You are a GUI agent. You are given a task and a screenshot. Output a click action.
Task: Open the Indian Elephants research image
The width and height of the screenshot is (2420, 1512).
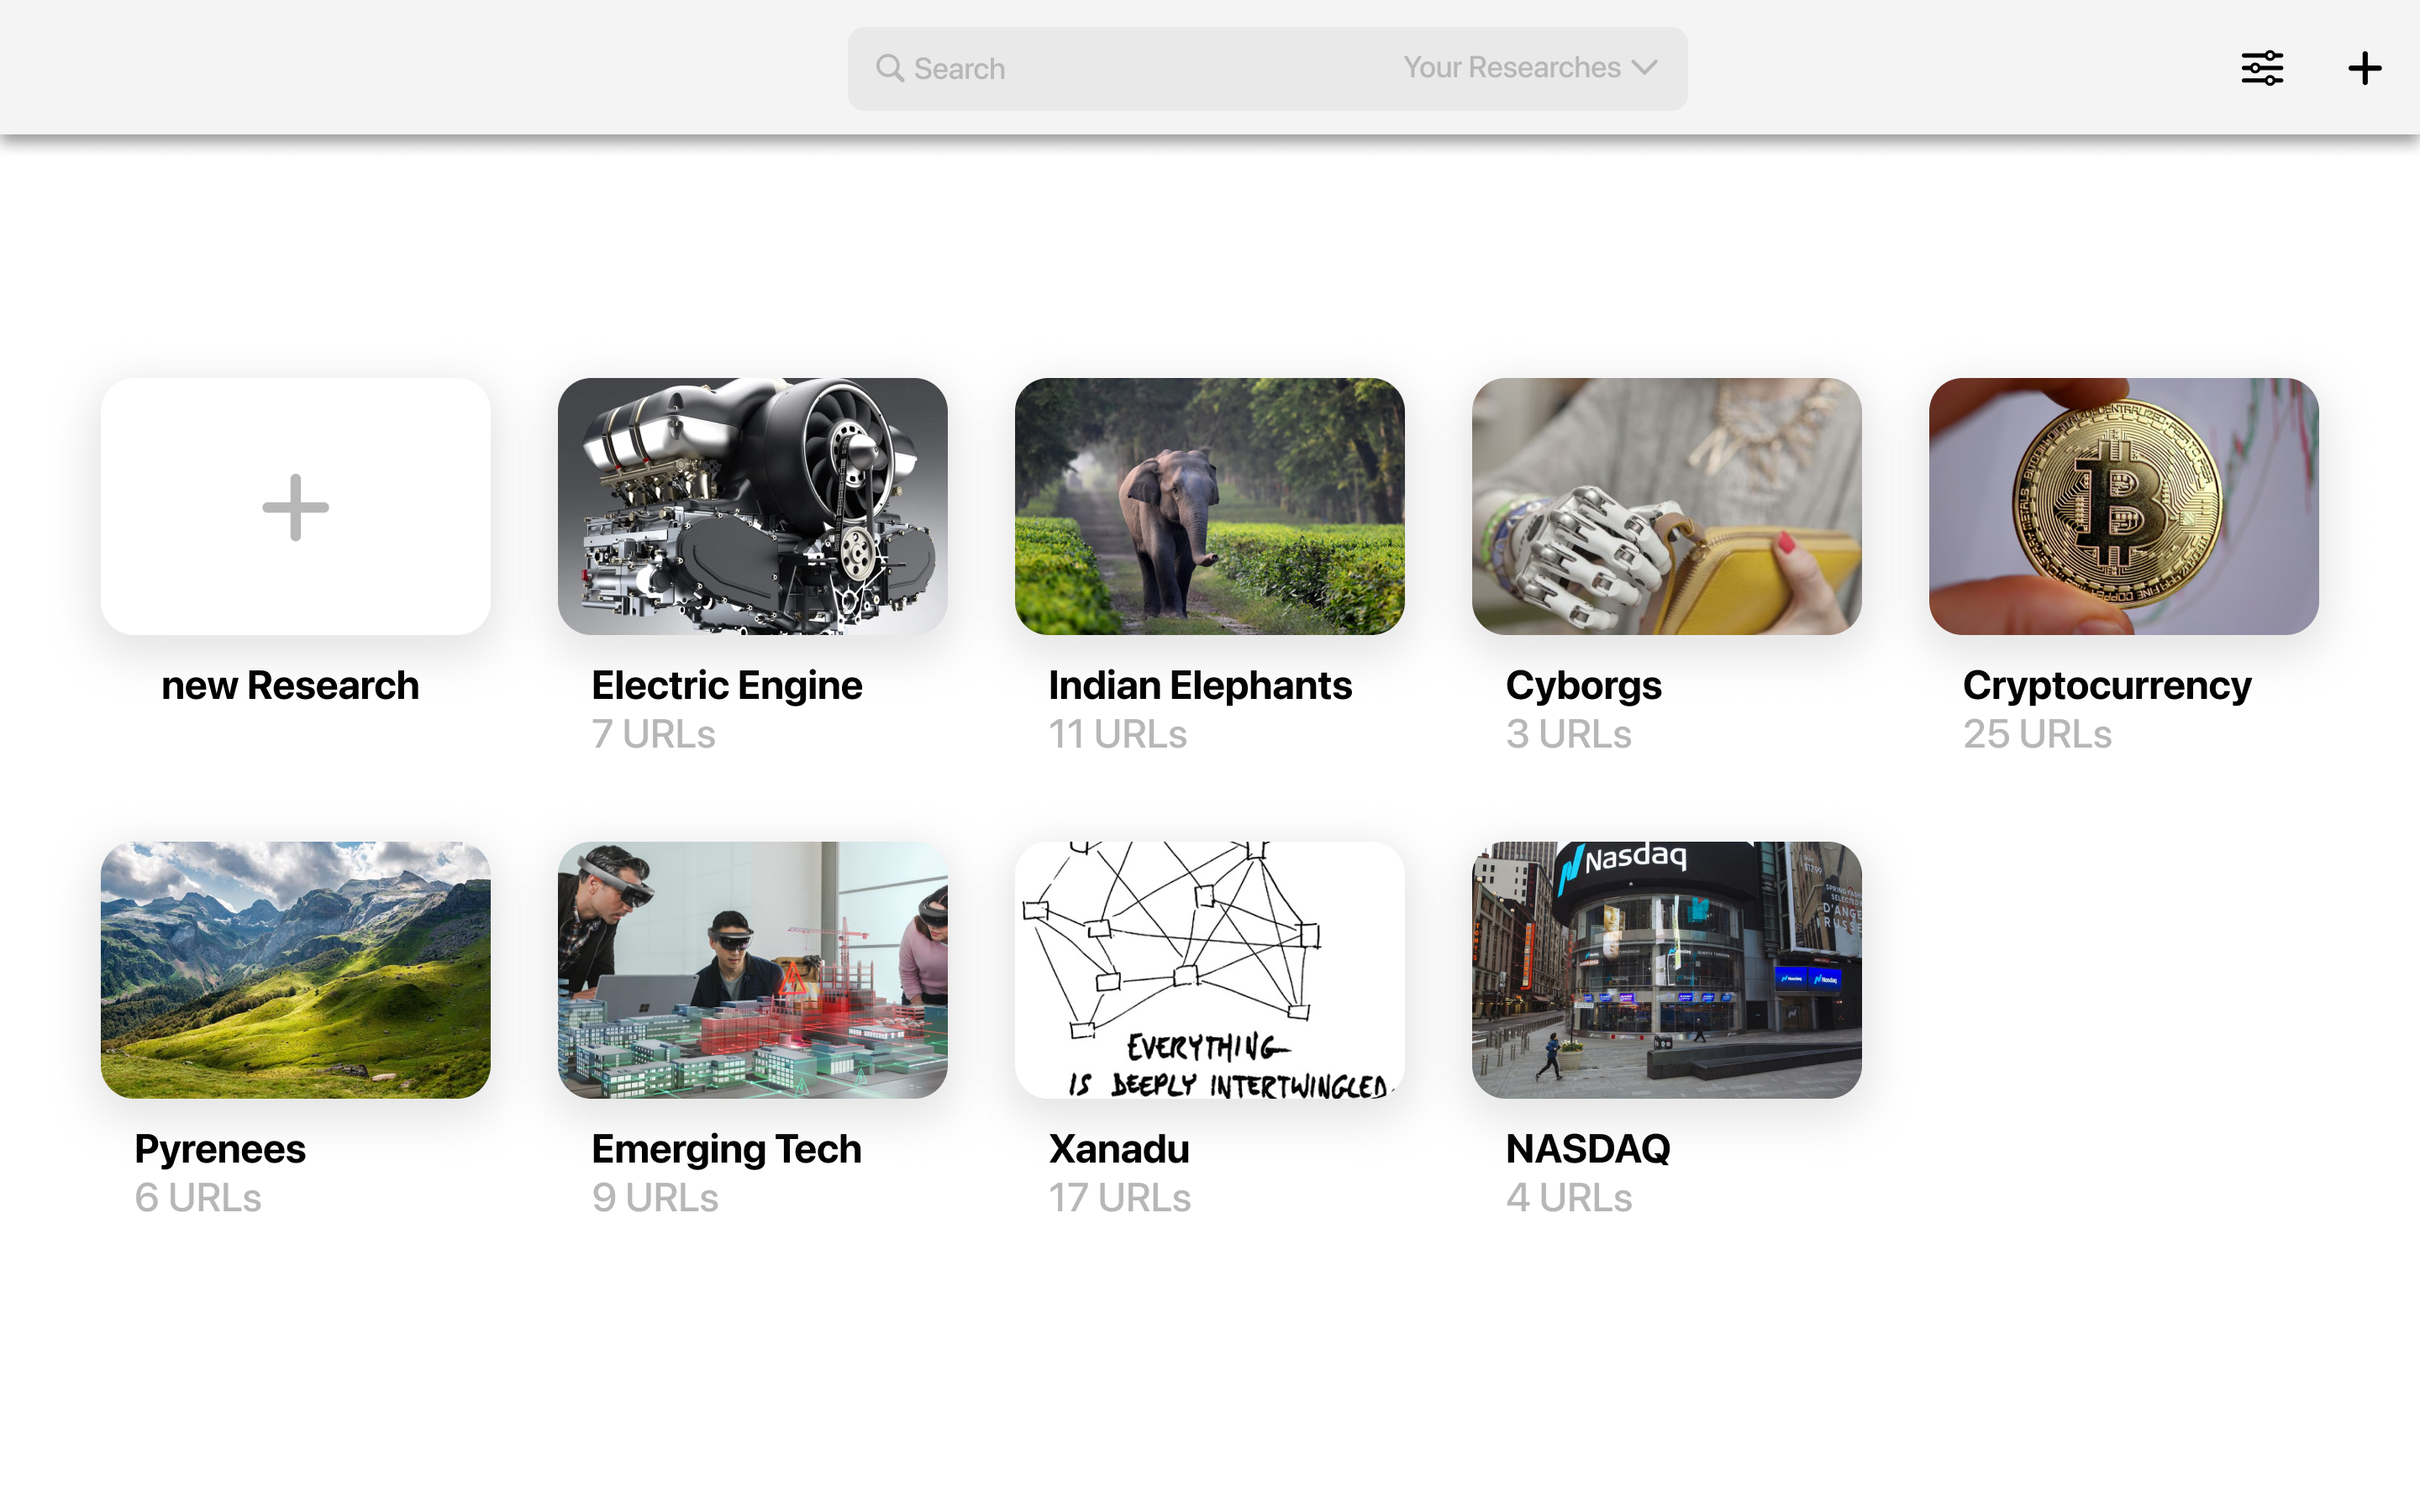pos(1209,506)
